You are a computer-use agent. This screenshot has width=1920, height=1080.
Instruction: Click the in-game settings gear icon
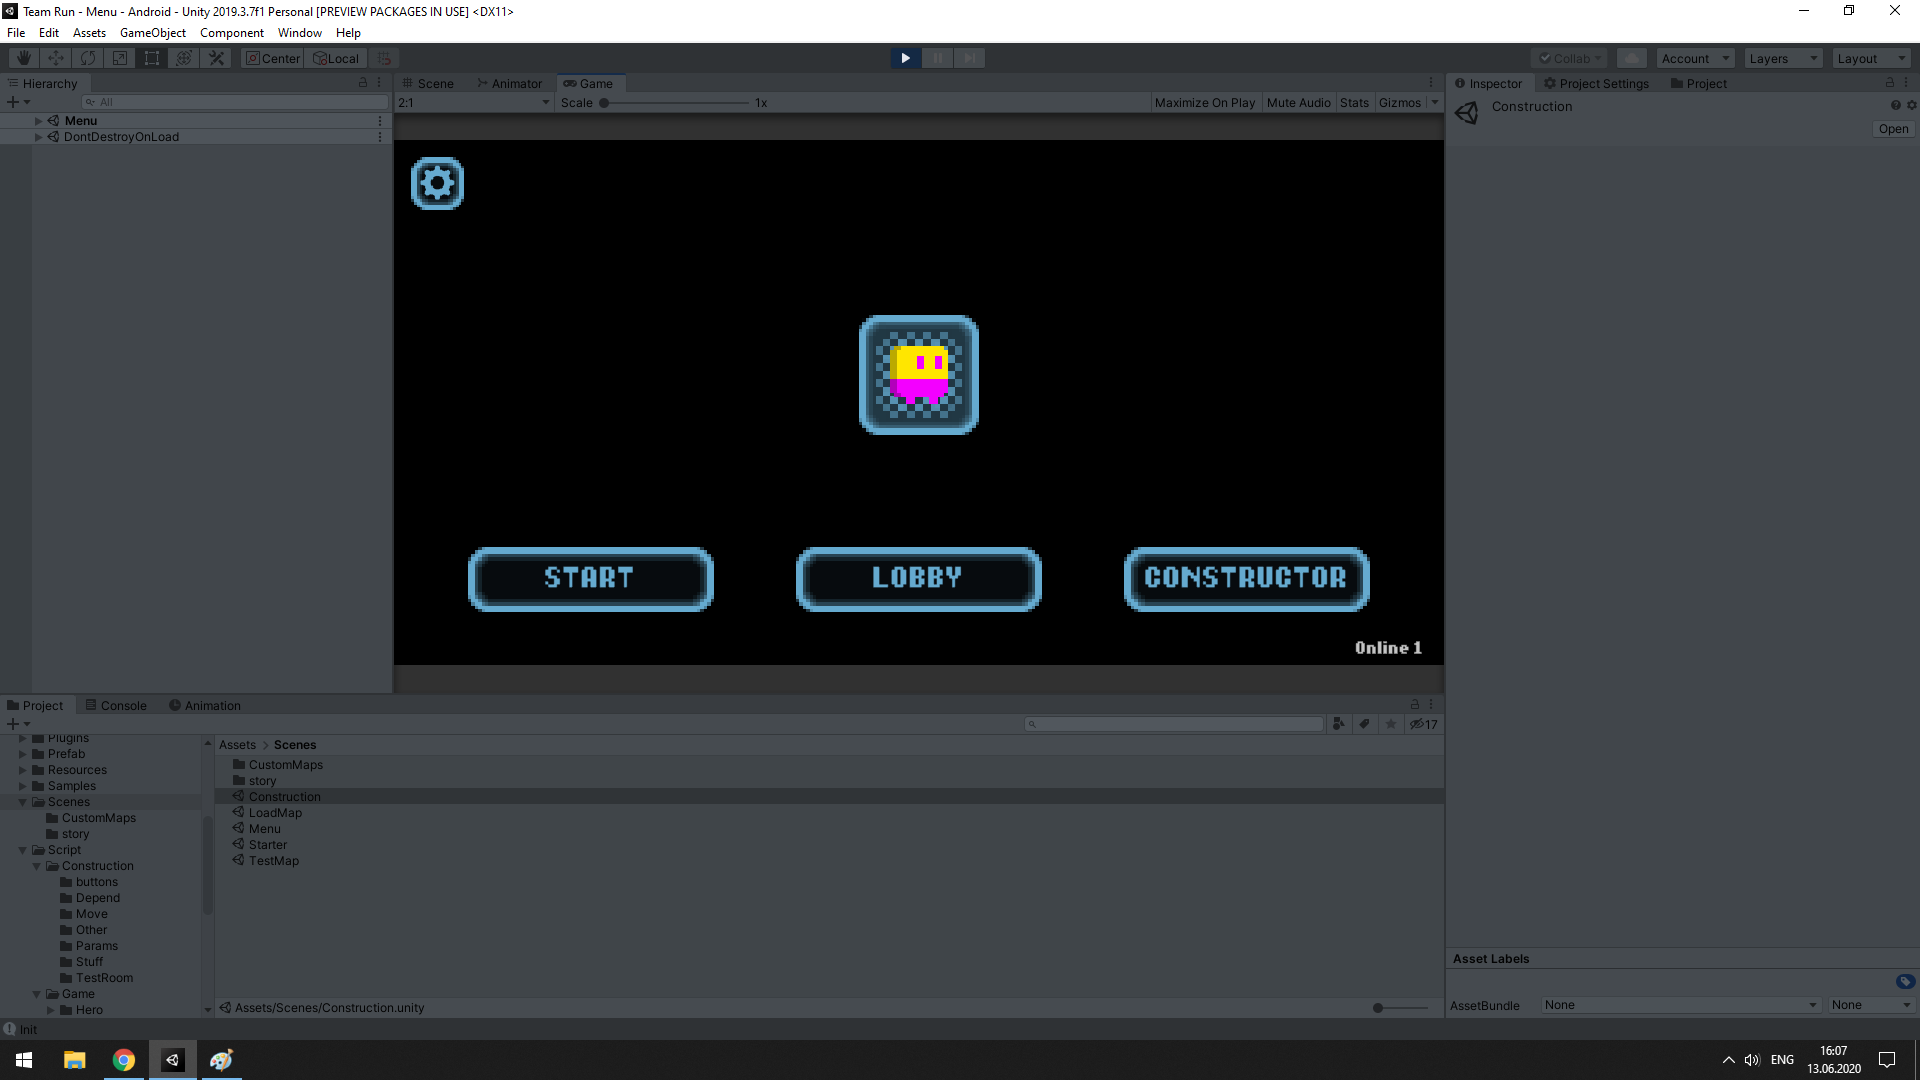(x=437, y=183)
